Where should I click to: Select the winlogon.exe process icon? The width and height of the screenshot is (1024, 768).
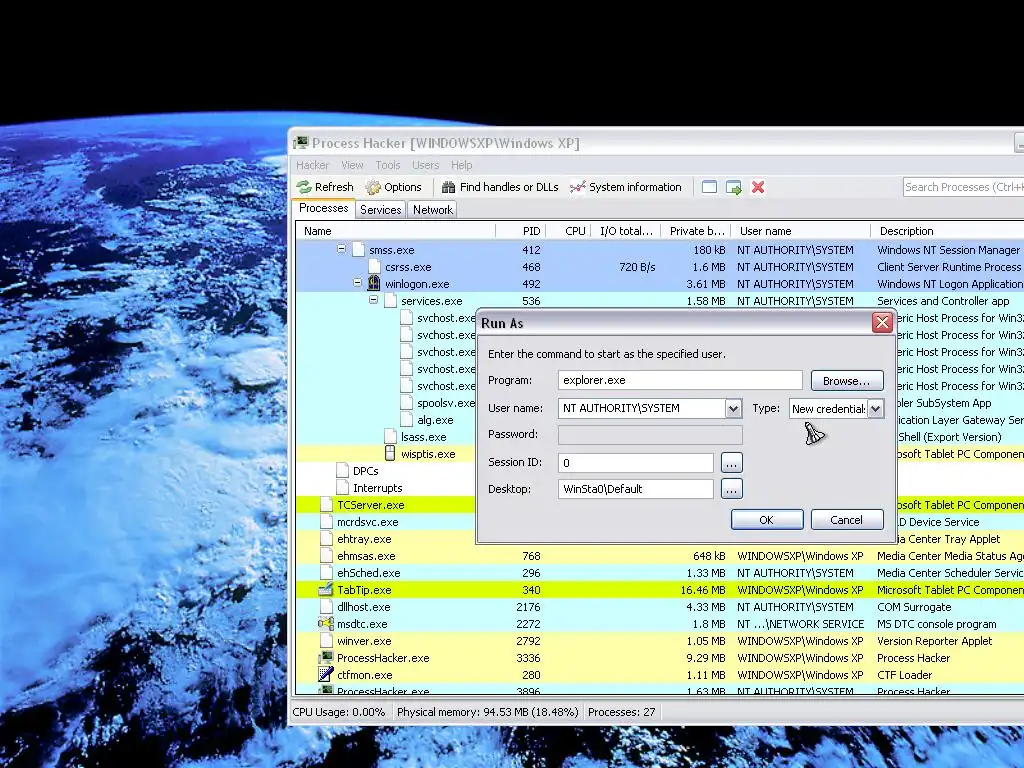(x=374, y=283)
